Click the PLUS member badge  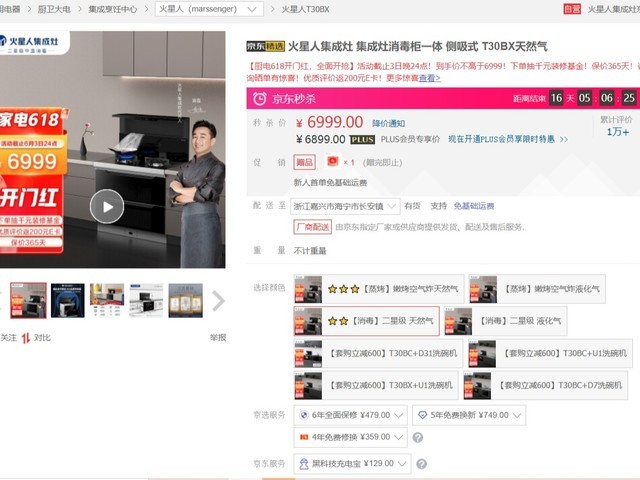pos(362,140)
